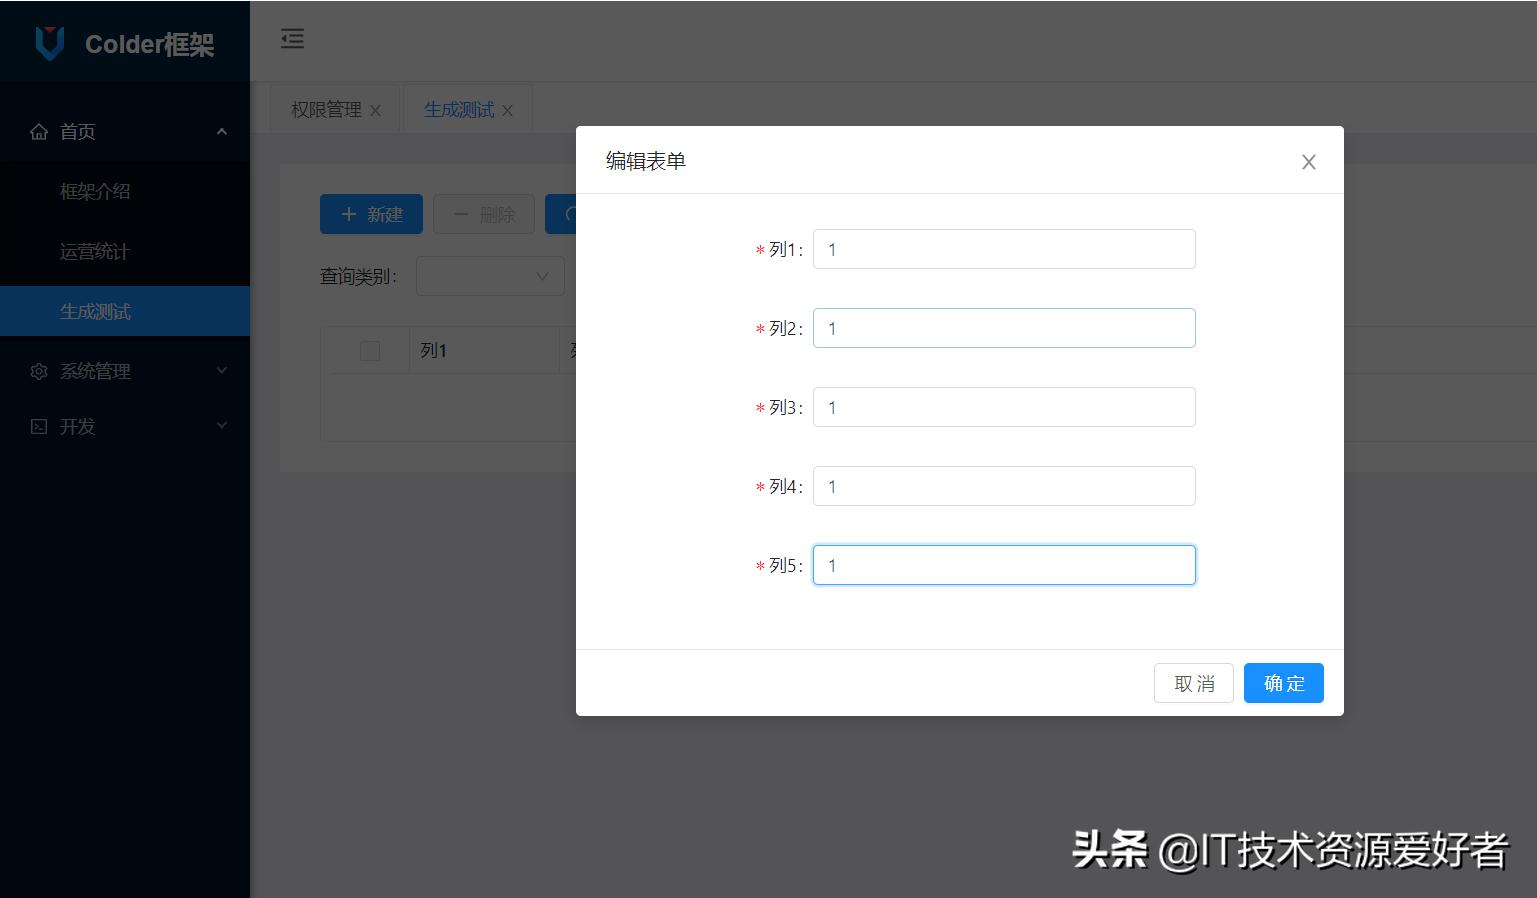This screenshot has width=1537, height=898.
Task: Select all rows with the header checkbox
Action: tap(369, 350)
